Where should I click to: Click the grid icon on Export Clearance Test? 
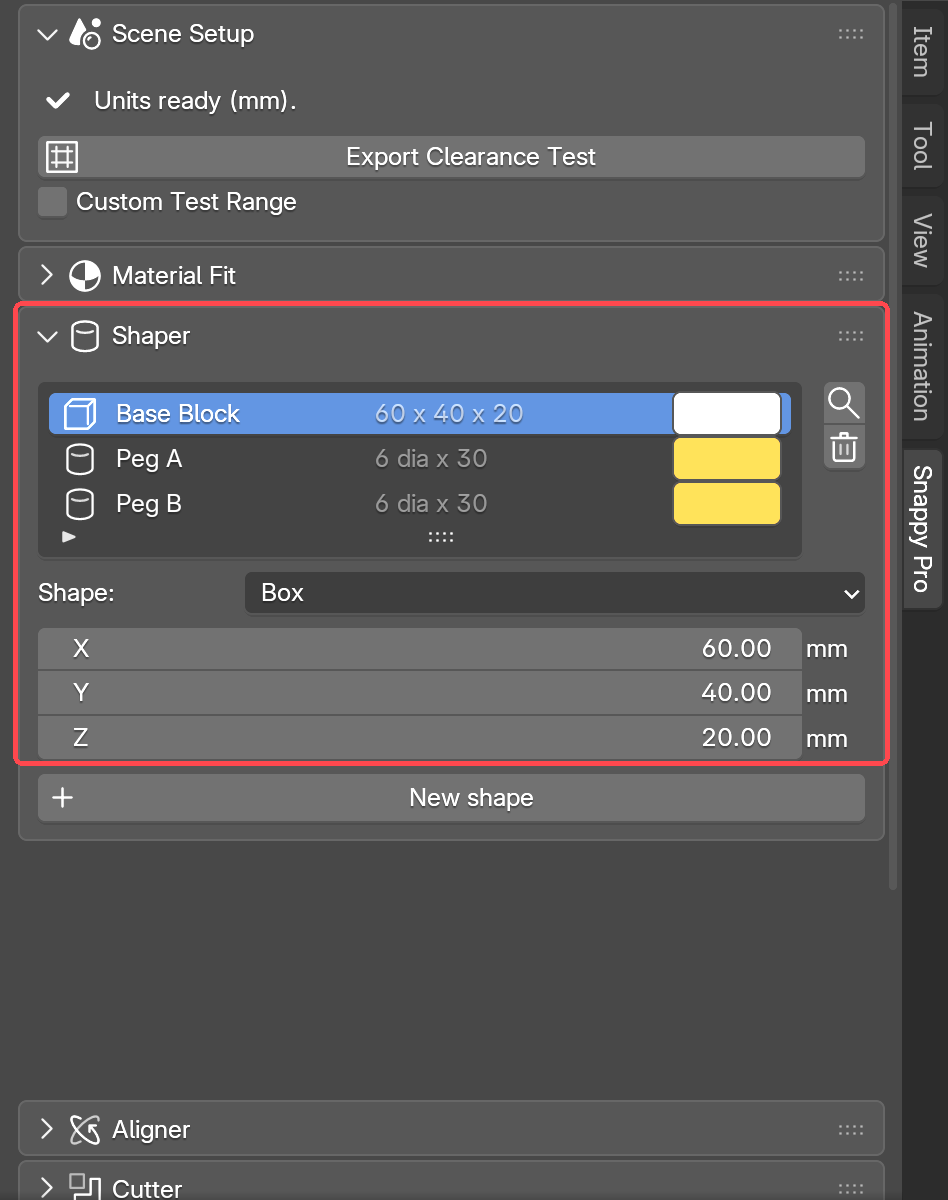tap(62, 157)
